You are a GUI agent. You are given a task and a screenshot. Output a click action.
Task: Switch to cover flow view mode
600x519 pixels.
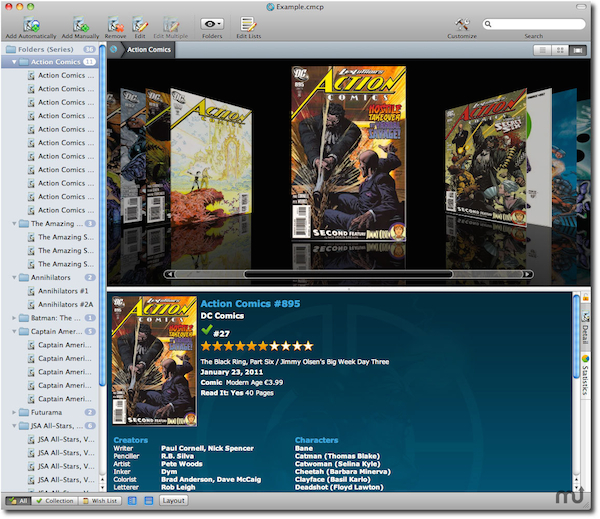578,50
